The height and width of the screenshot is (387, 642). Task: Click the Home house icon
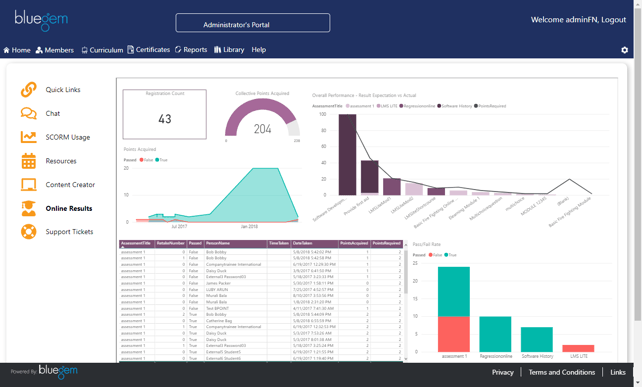coord(6,50)
